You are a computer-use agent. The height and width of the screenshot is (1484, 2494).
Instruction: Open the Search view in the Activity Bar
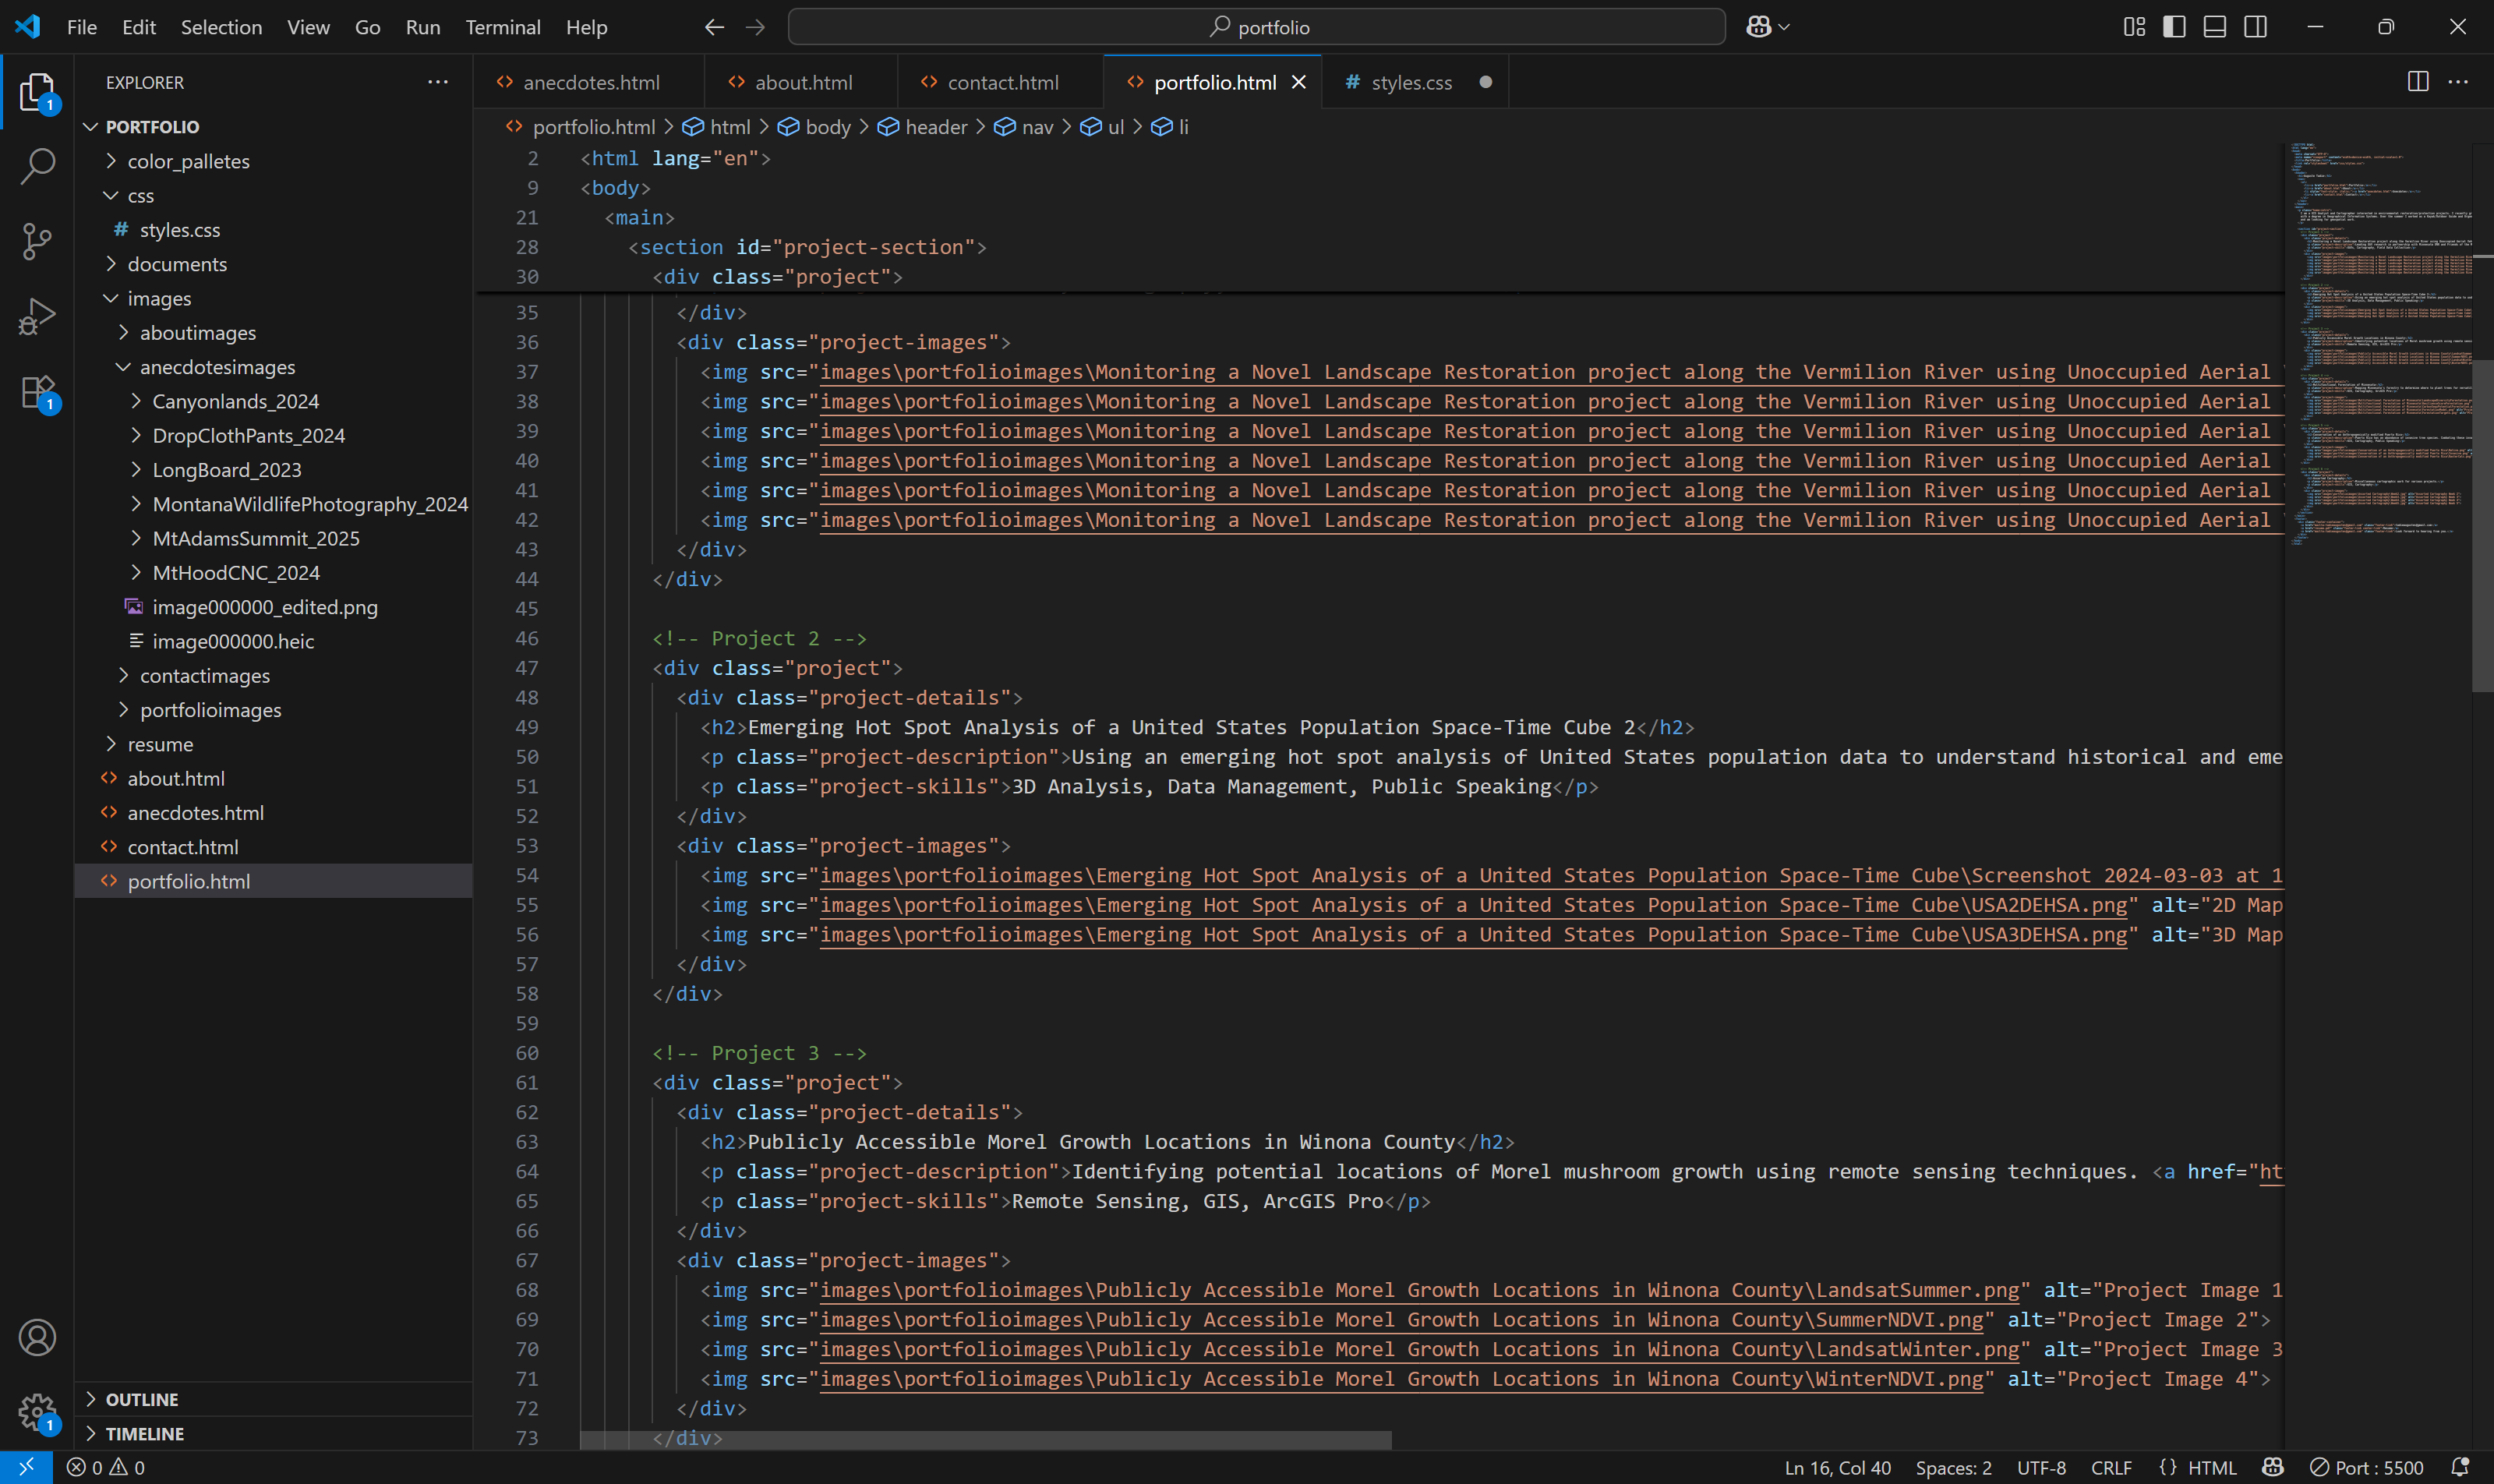37,166
